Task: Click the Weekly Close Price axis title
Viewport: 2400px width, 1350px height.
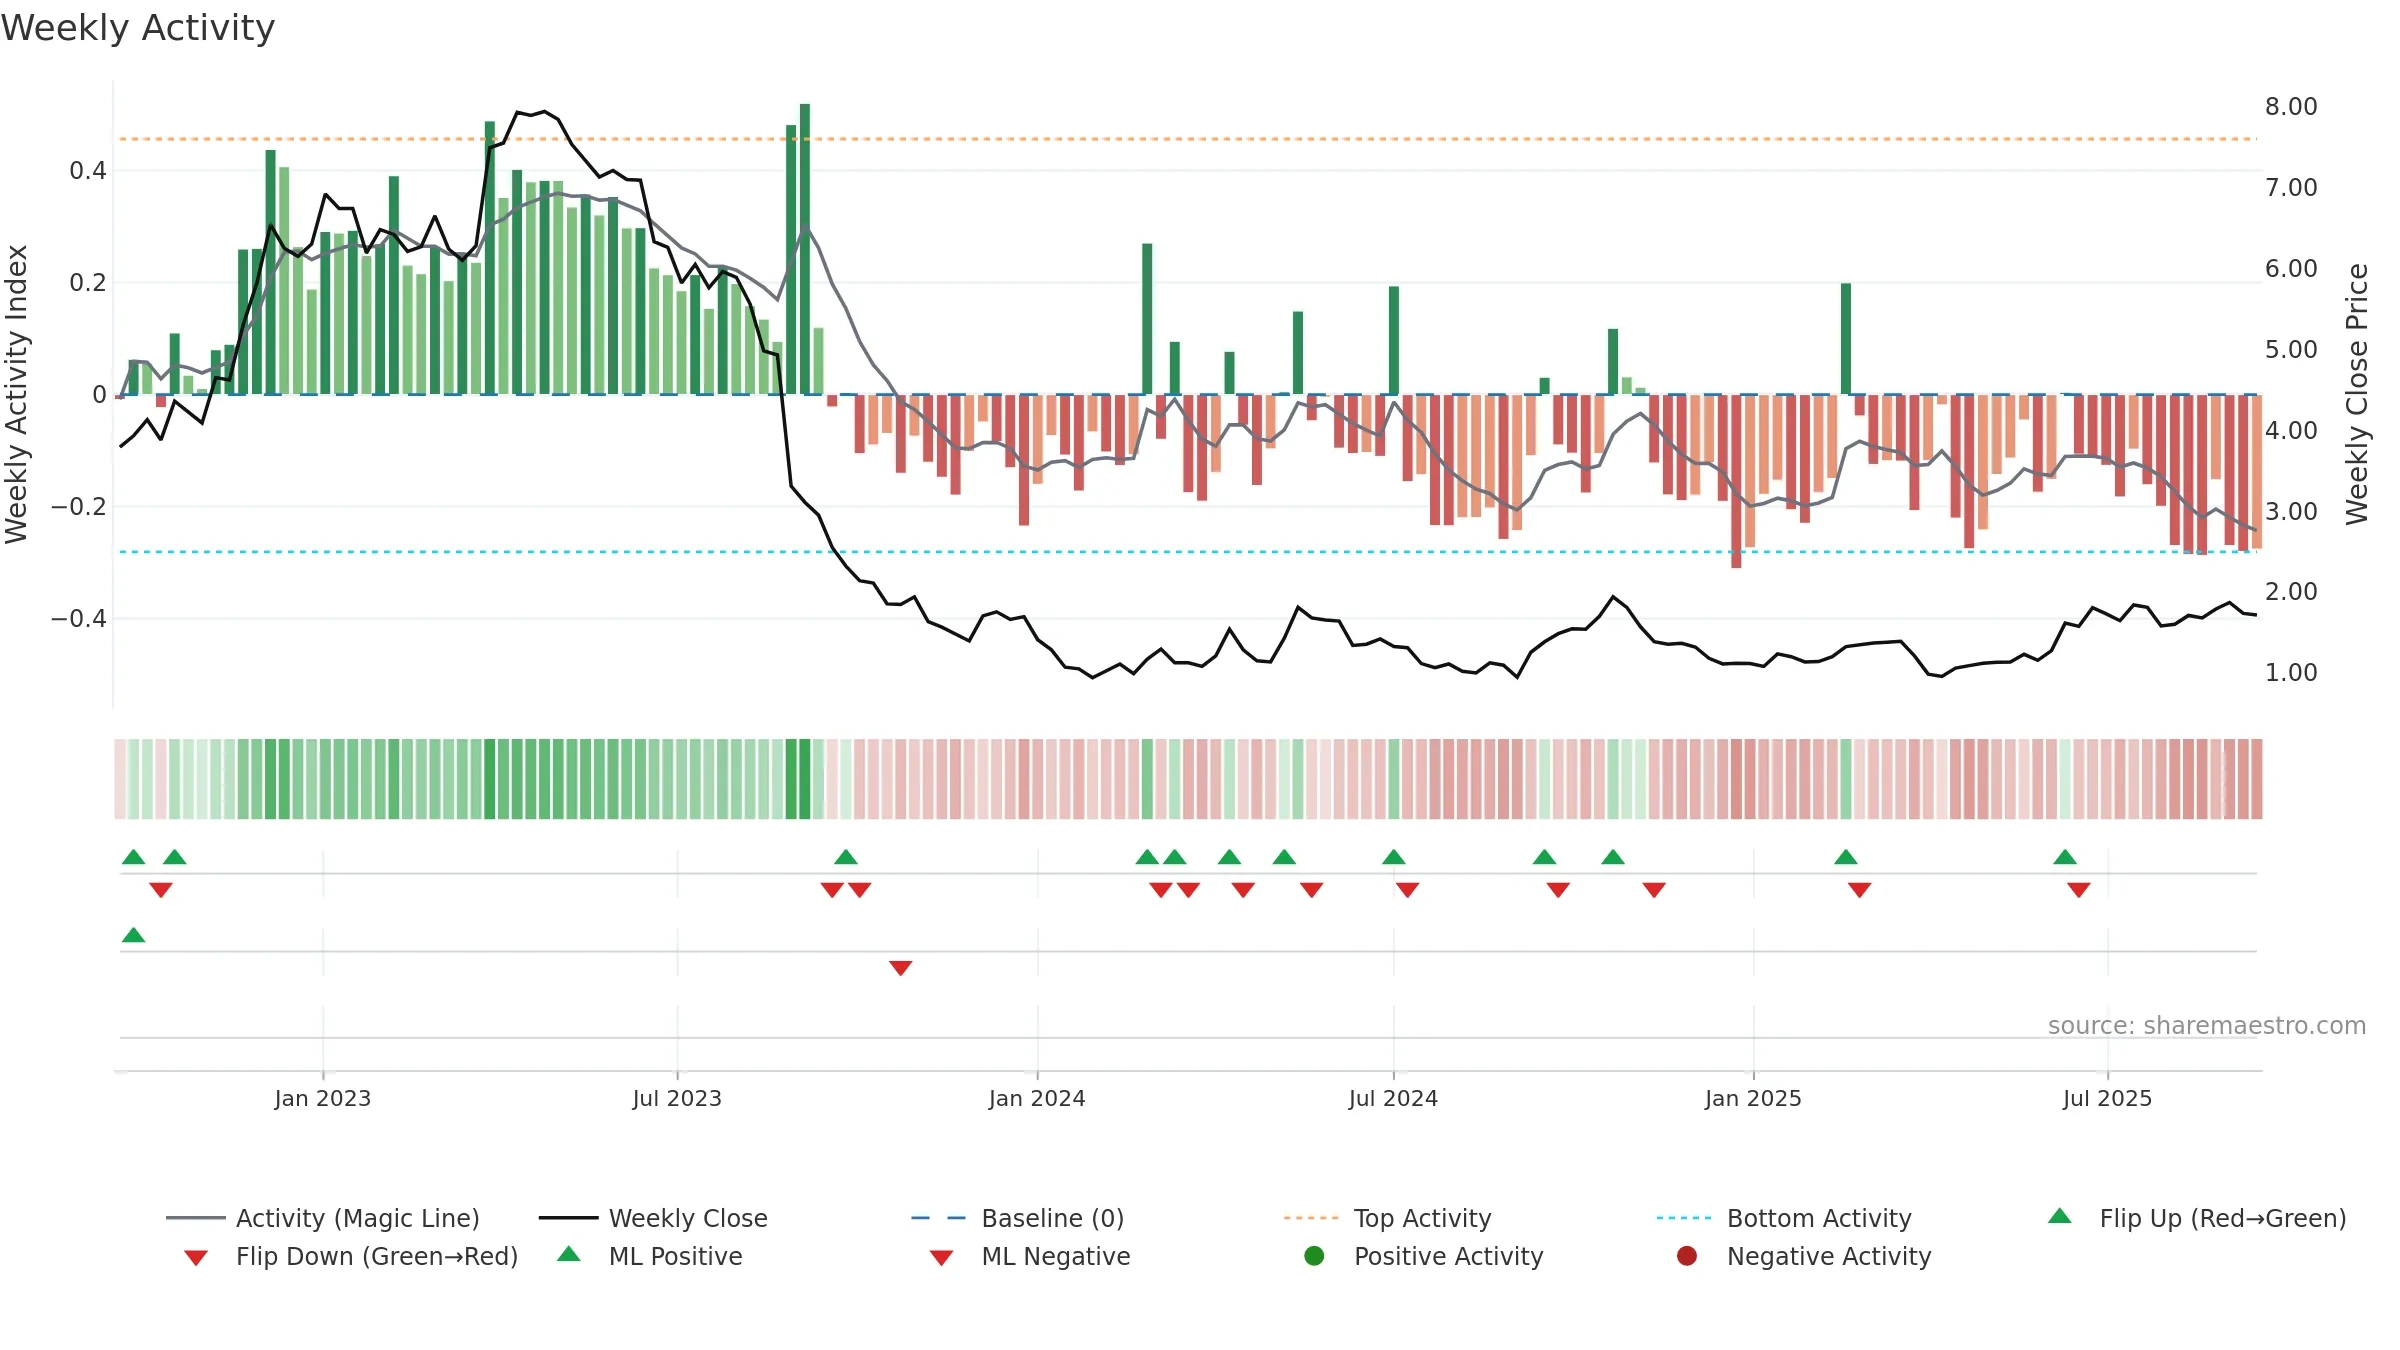Action: tap(2357, 394)
